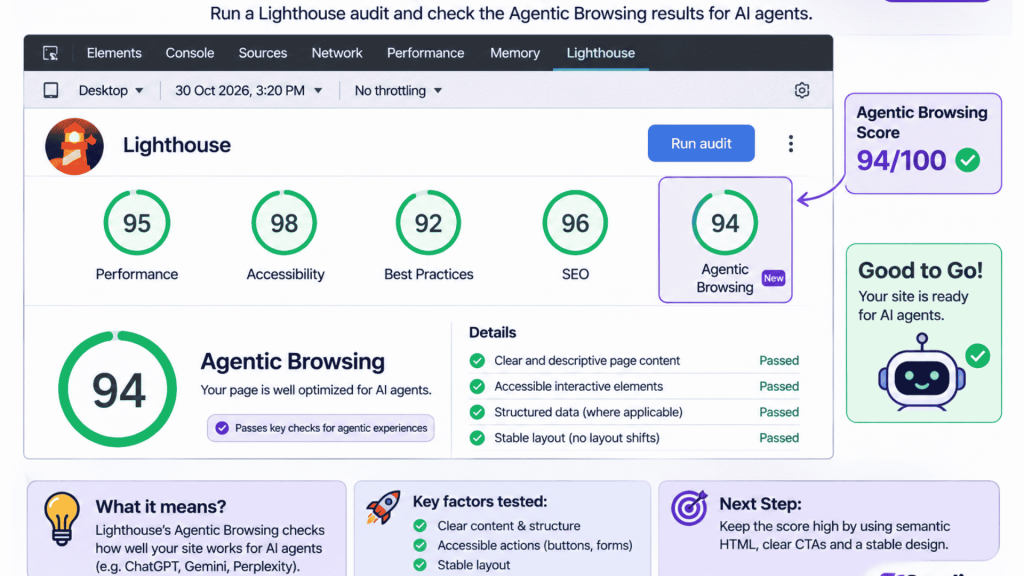Screen dimensions: 1024x576
Task: Click the Best Practices score gauge 92
Action: [428, 223]
